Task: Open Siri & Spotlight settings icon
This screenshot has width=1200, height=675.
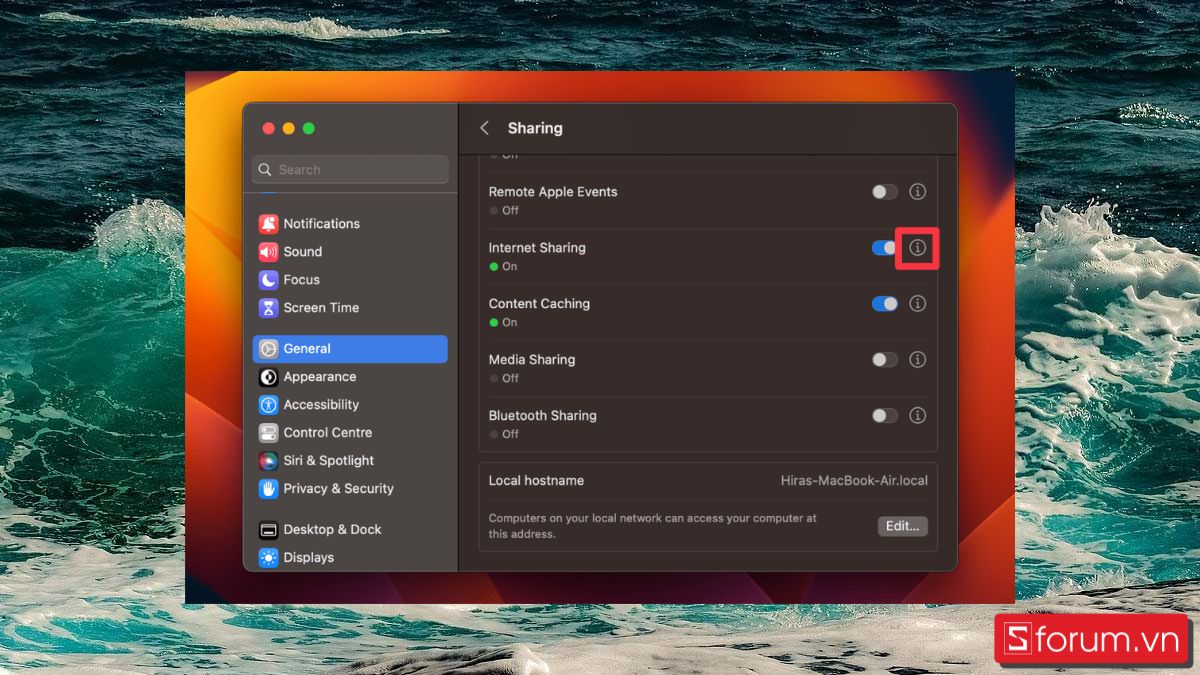Action: click(x=267, y=460)
